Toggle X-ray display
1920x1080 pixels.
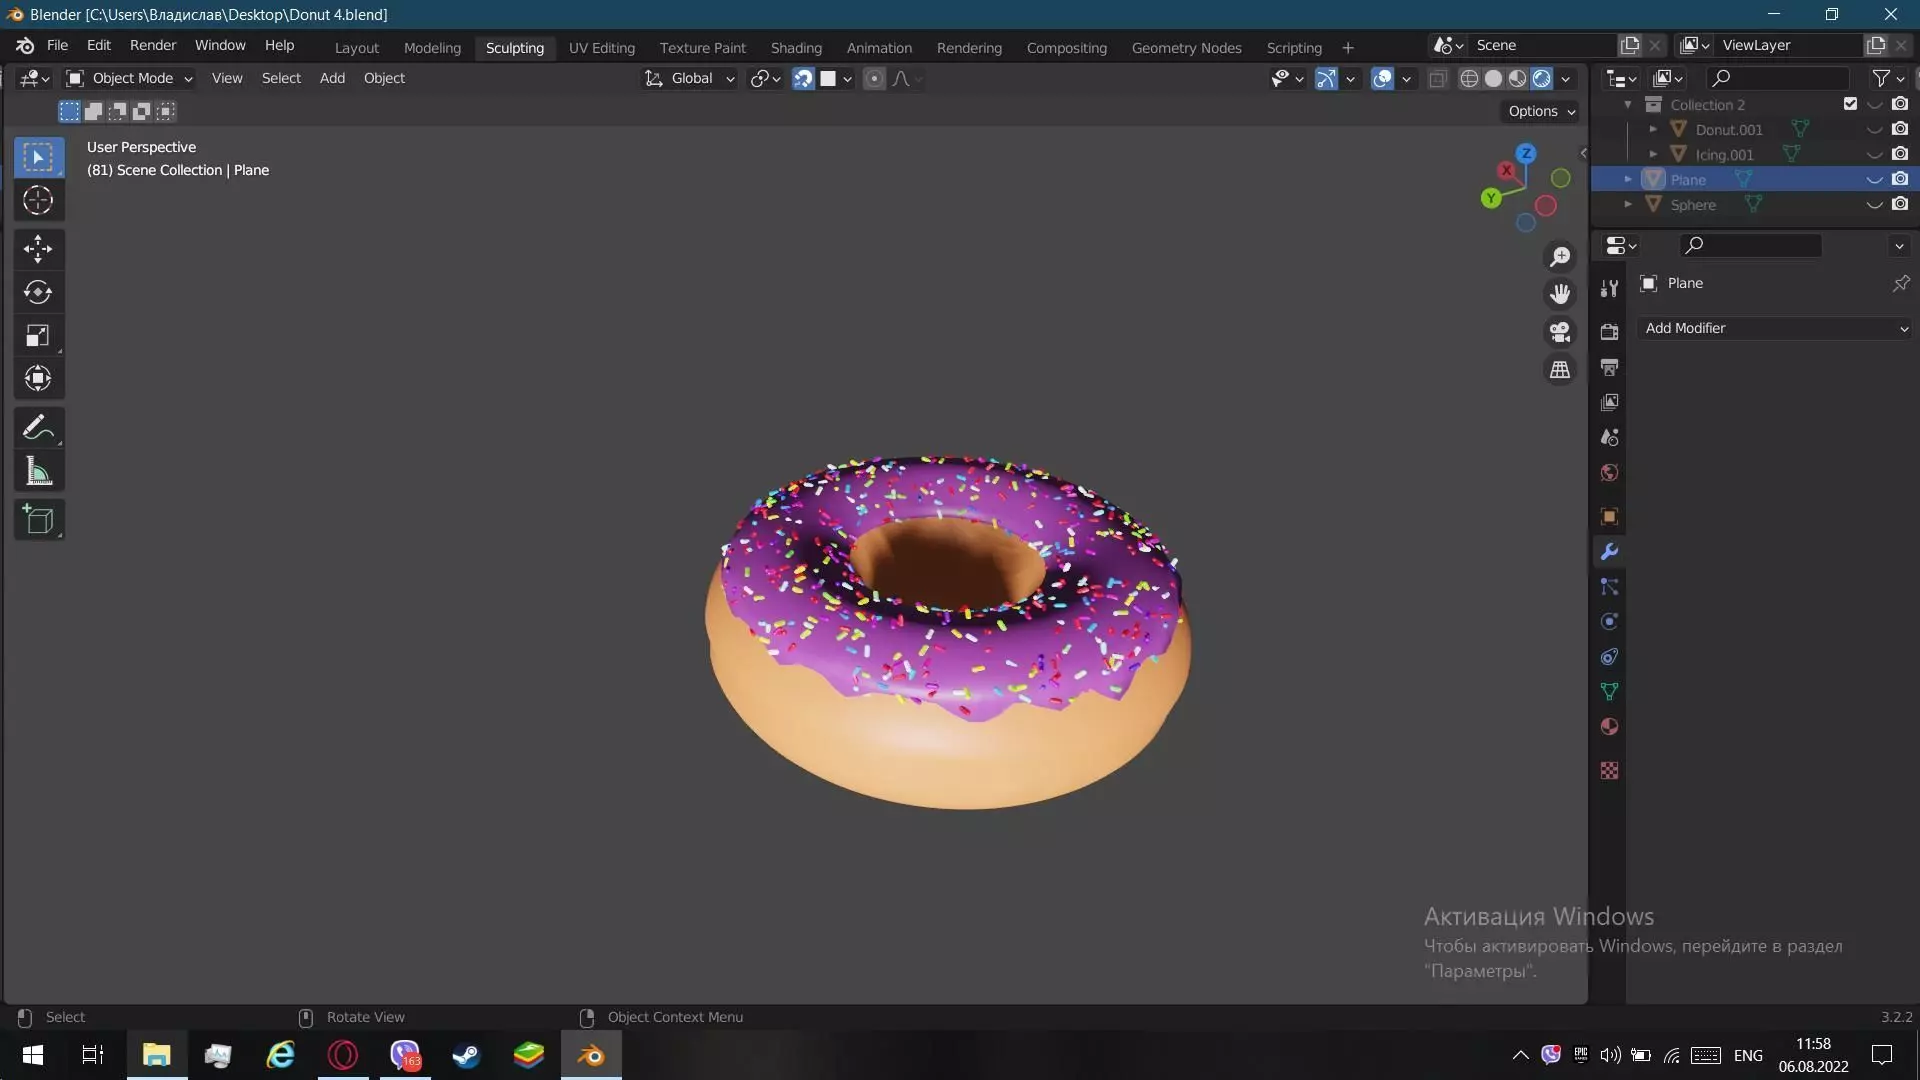click(1438, 78)
